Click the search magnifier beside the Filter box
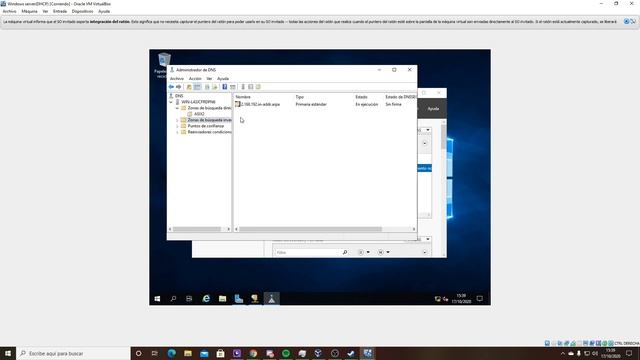 345,252
